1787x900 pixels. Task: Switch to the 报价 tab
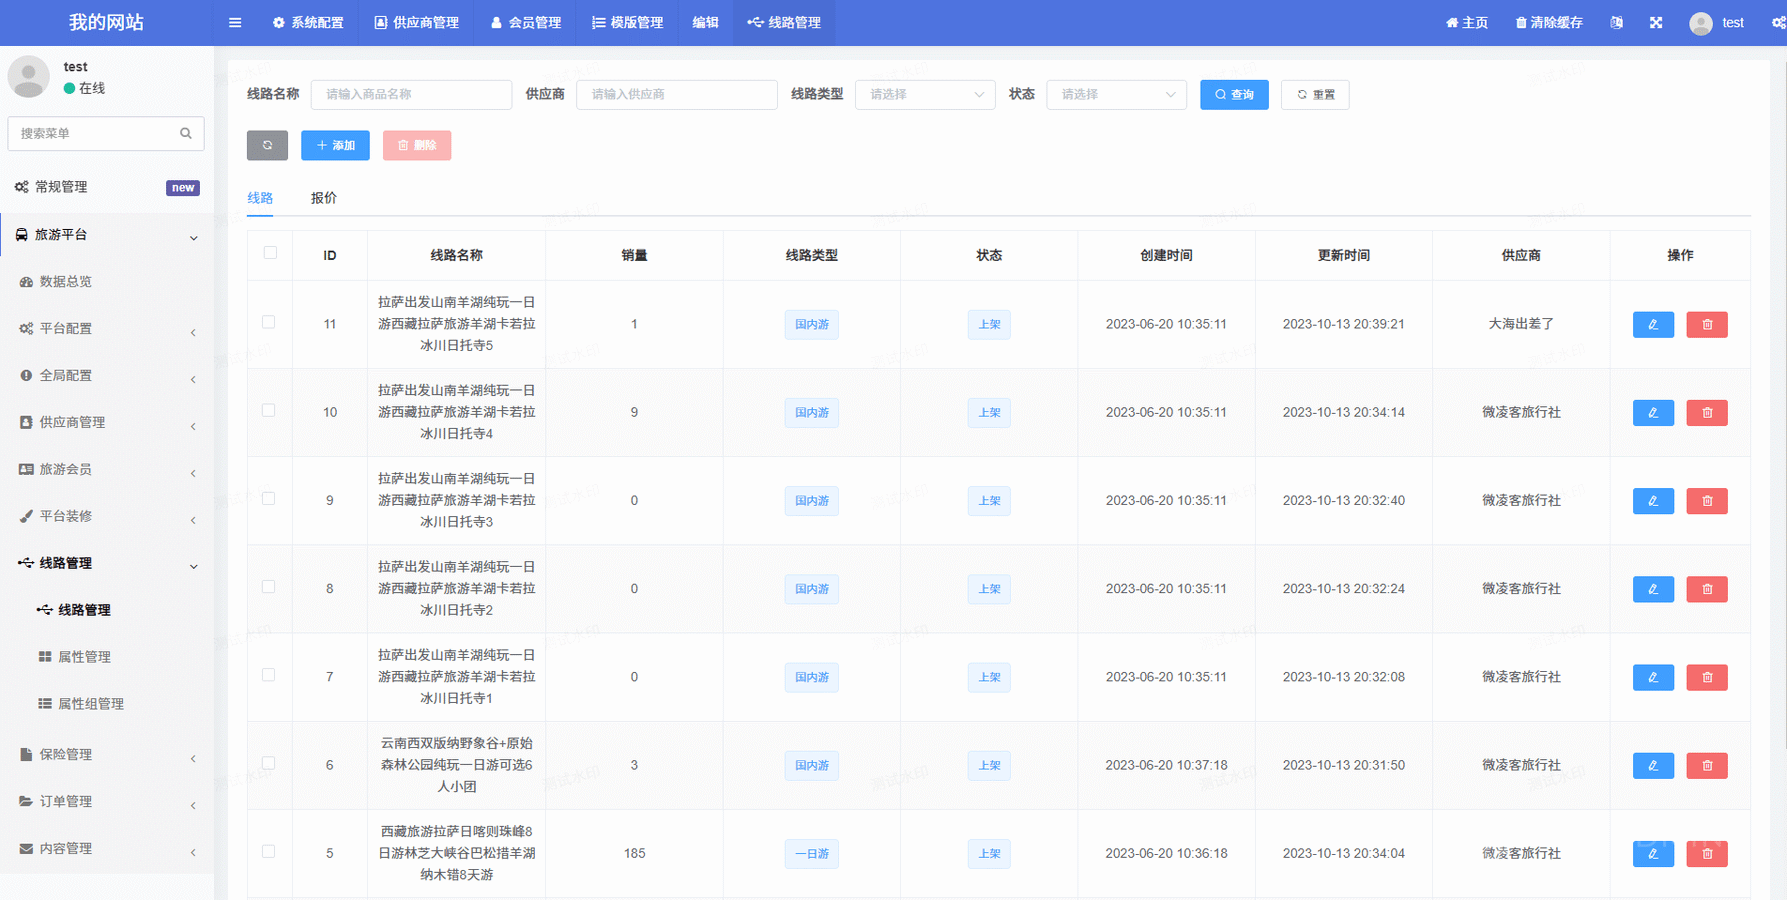(324, 198)
